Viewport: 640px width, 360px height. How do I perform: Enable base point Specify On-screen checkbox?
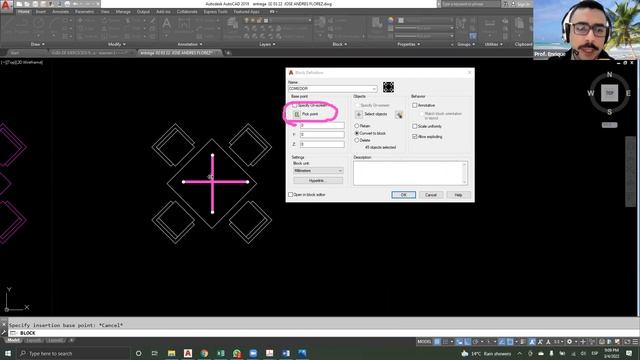[x=295, y=105]
